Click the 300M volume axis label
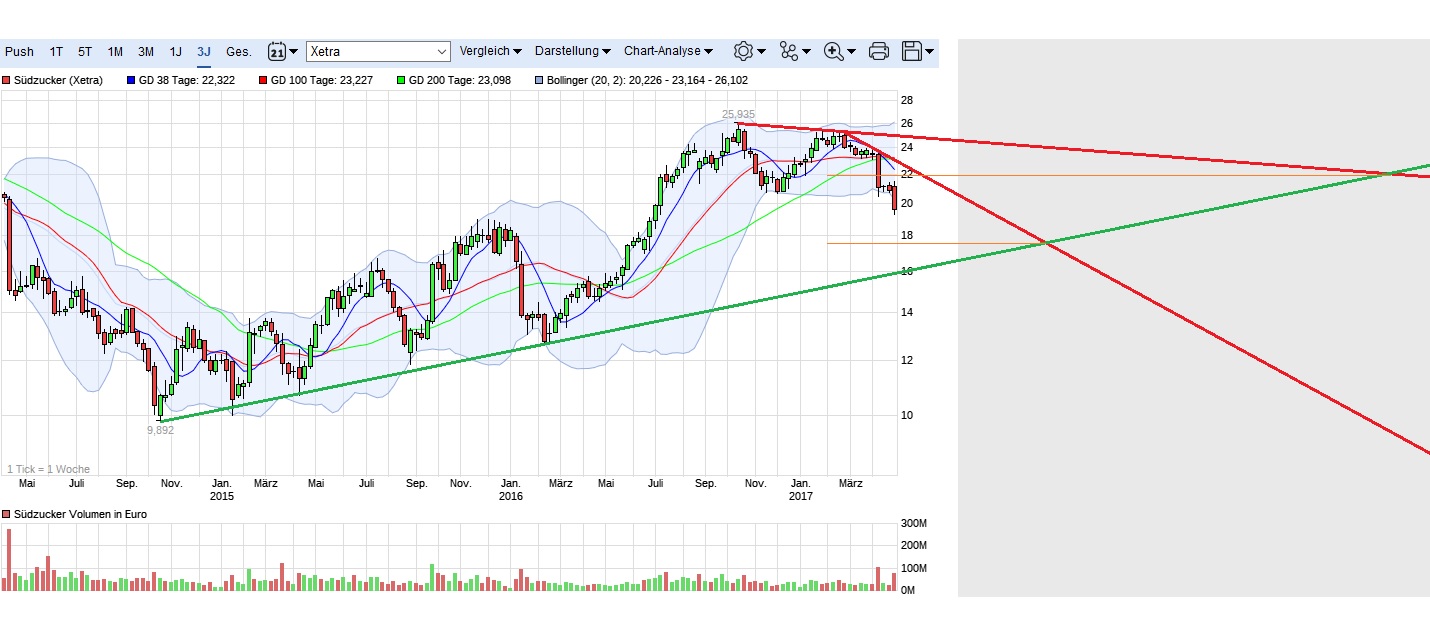The image size is (1430, 630). [x=914, y=524]
